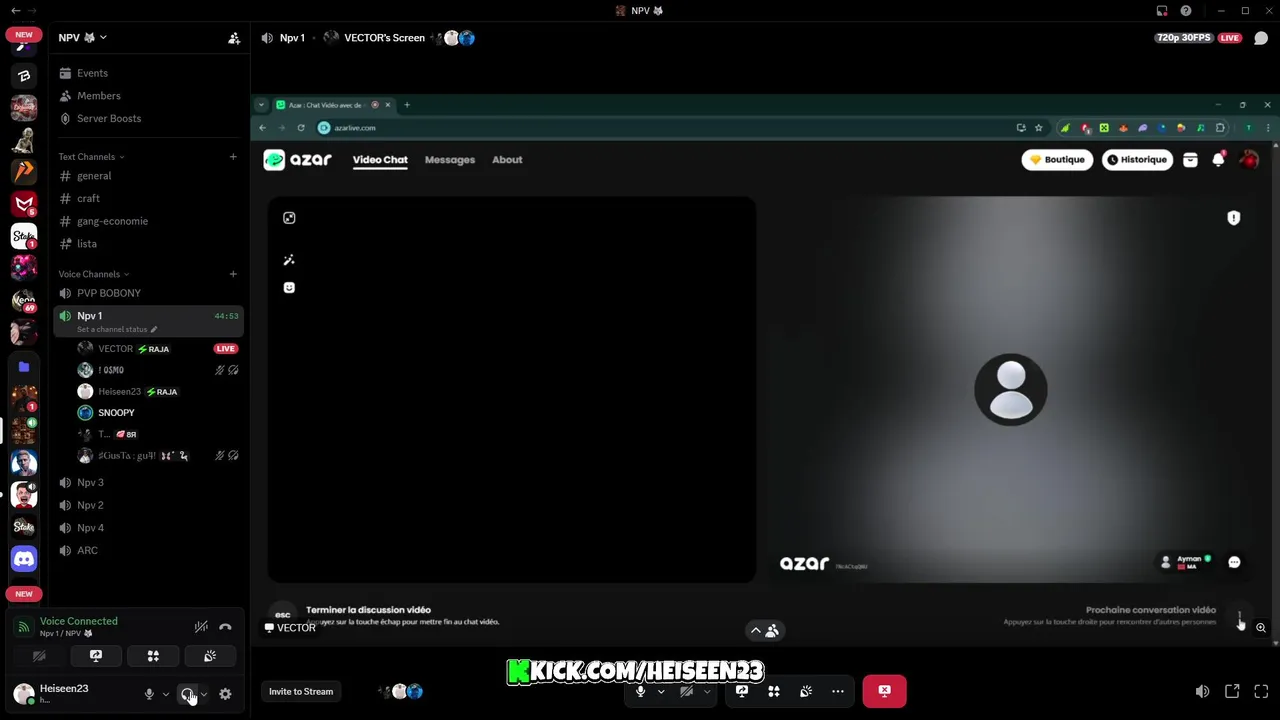Toggle camera in voice connected panel
Image resolution: width=1280 pixels, height=720 pixels.
pos(39,656)
